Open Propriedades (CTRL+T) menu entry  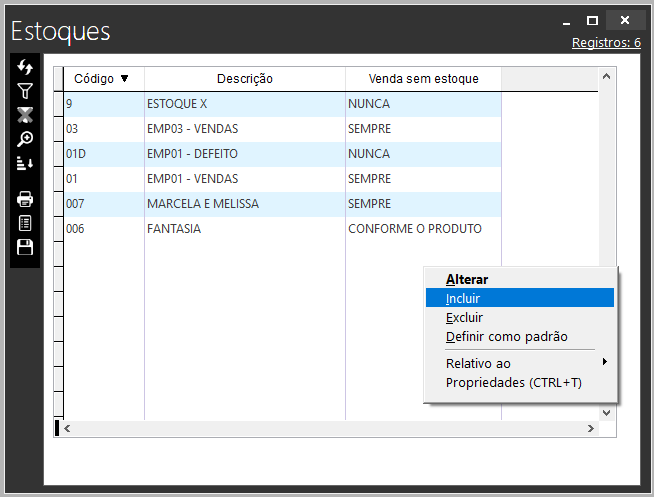[519, 383]
